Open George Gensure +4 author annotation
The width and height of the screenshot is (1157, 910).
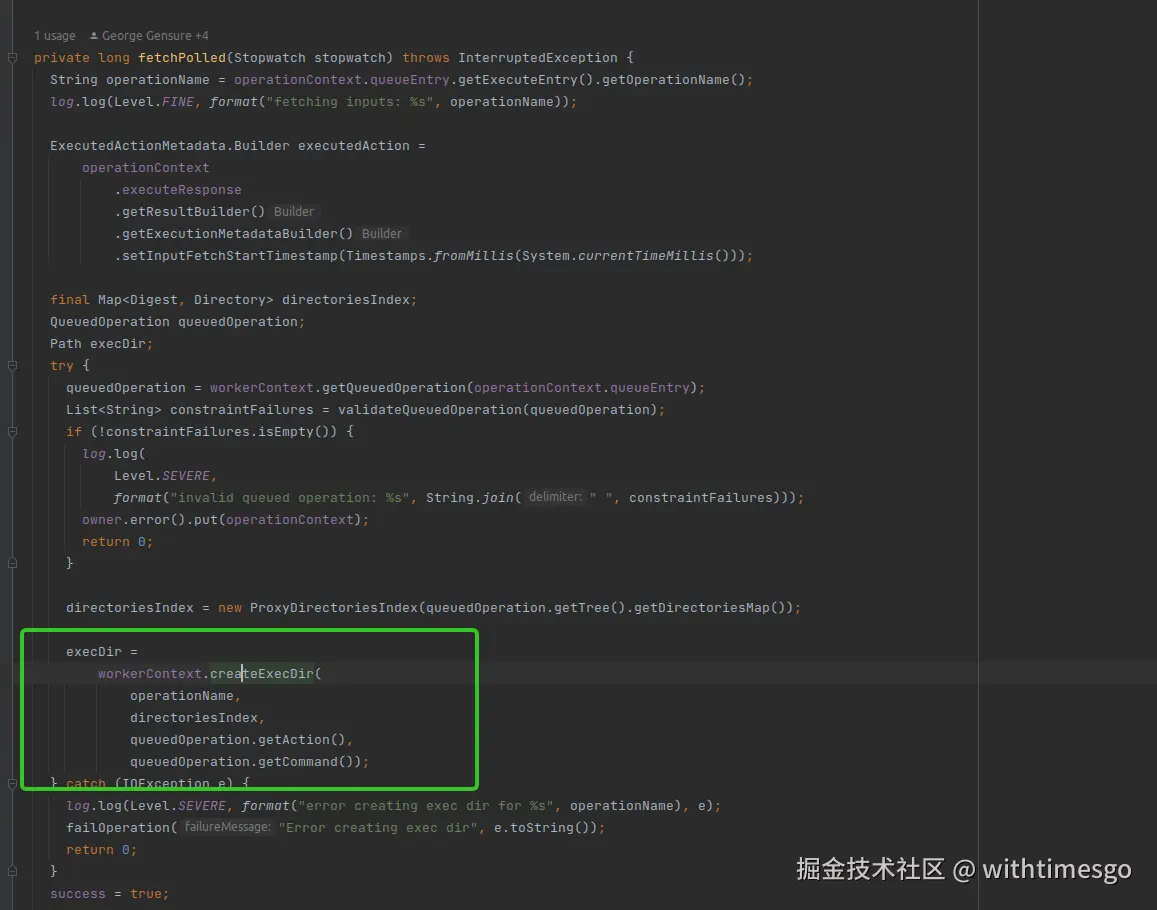click(155, 35)
